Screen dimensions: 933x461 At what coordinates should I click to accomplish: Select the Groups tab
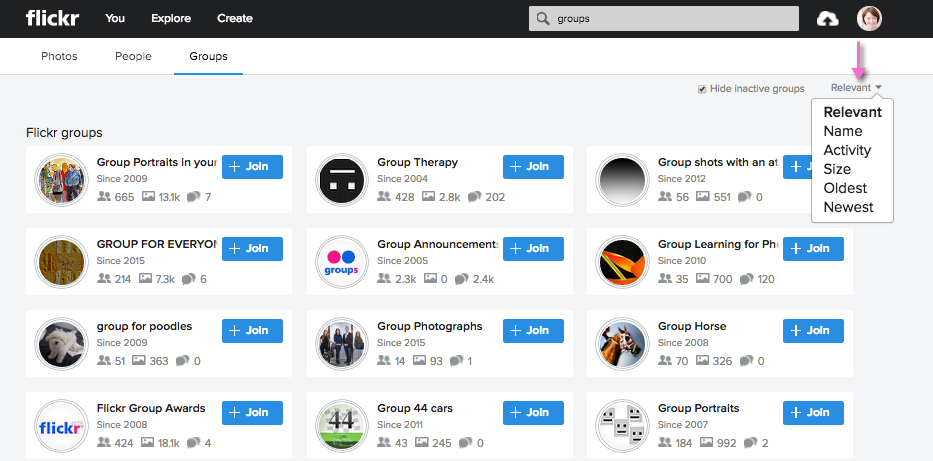[208, 57]
